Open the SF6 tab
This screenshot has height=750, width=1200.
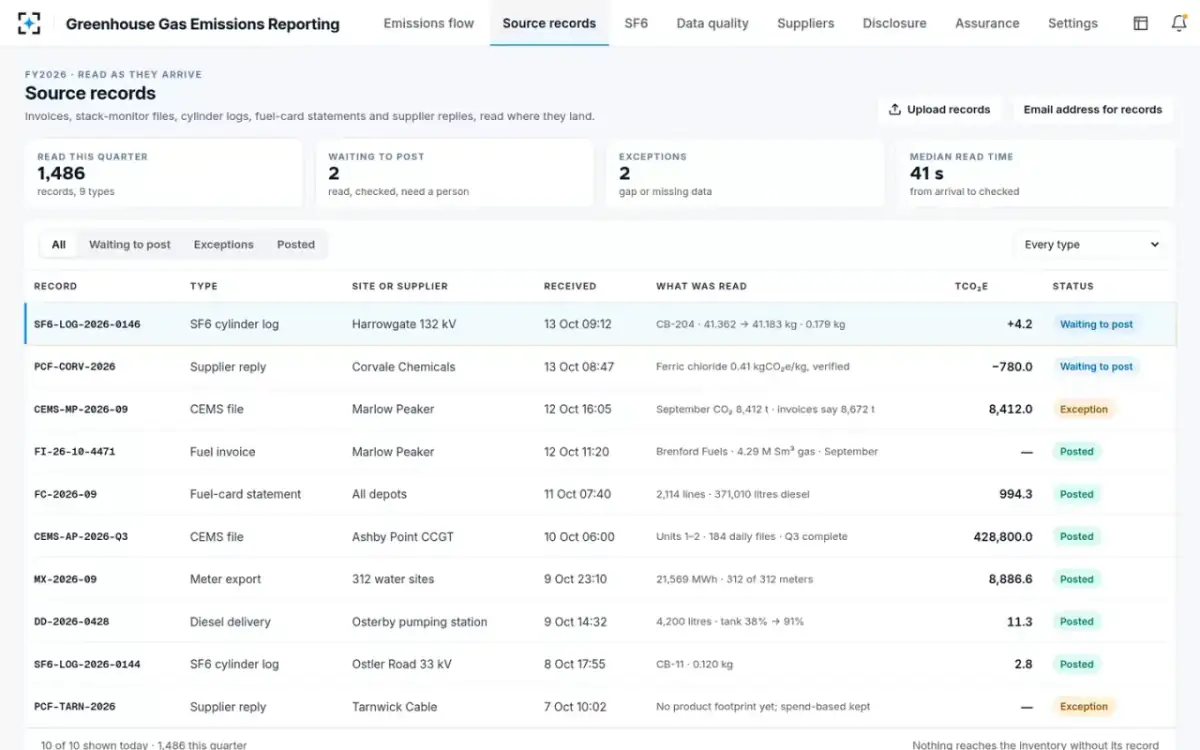click(x=636, y=23)
